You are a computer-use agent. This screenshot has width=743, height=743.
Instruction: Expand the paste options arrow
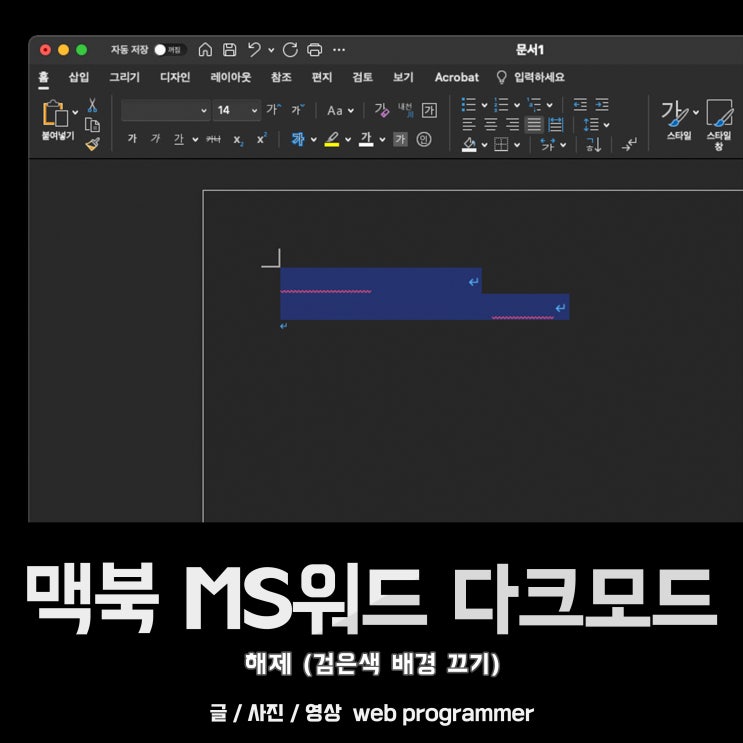coord(75,113)
